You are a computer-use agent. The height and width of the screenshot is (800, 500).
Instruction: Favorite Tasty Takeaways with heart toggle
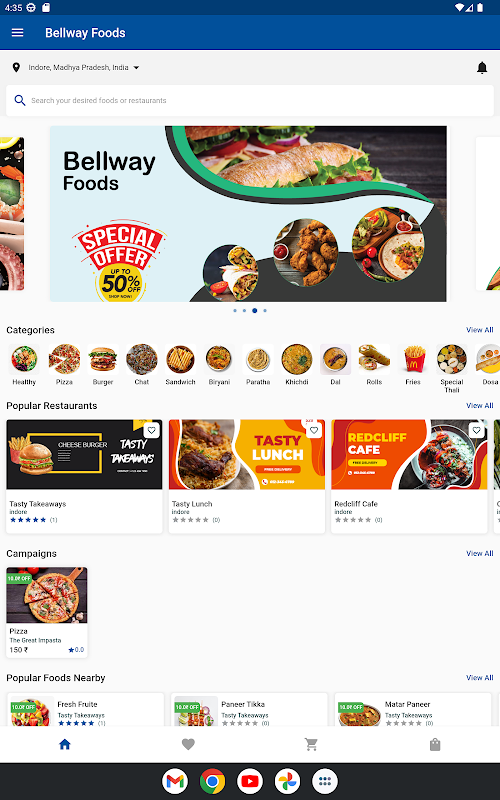tap(152, 430)
